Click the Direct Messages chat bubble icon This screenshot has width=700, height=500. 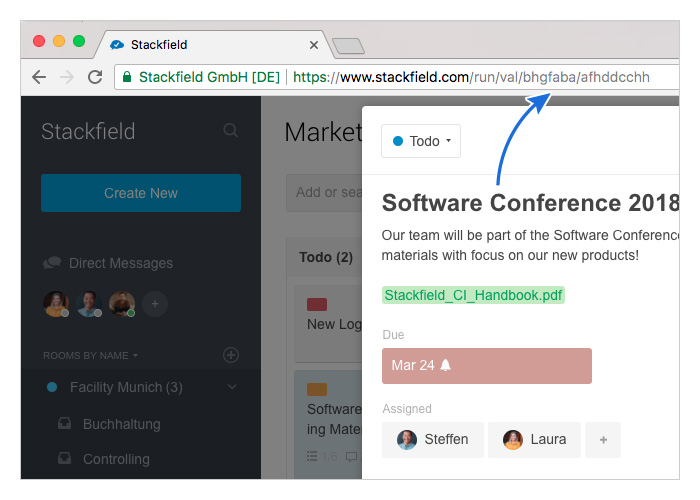[52, 262]
